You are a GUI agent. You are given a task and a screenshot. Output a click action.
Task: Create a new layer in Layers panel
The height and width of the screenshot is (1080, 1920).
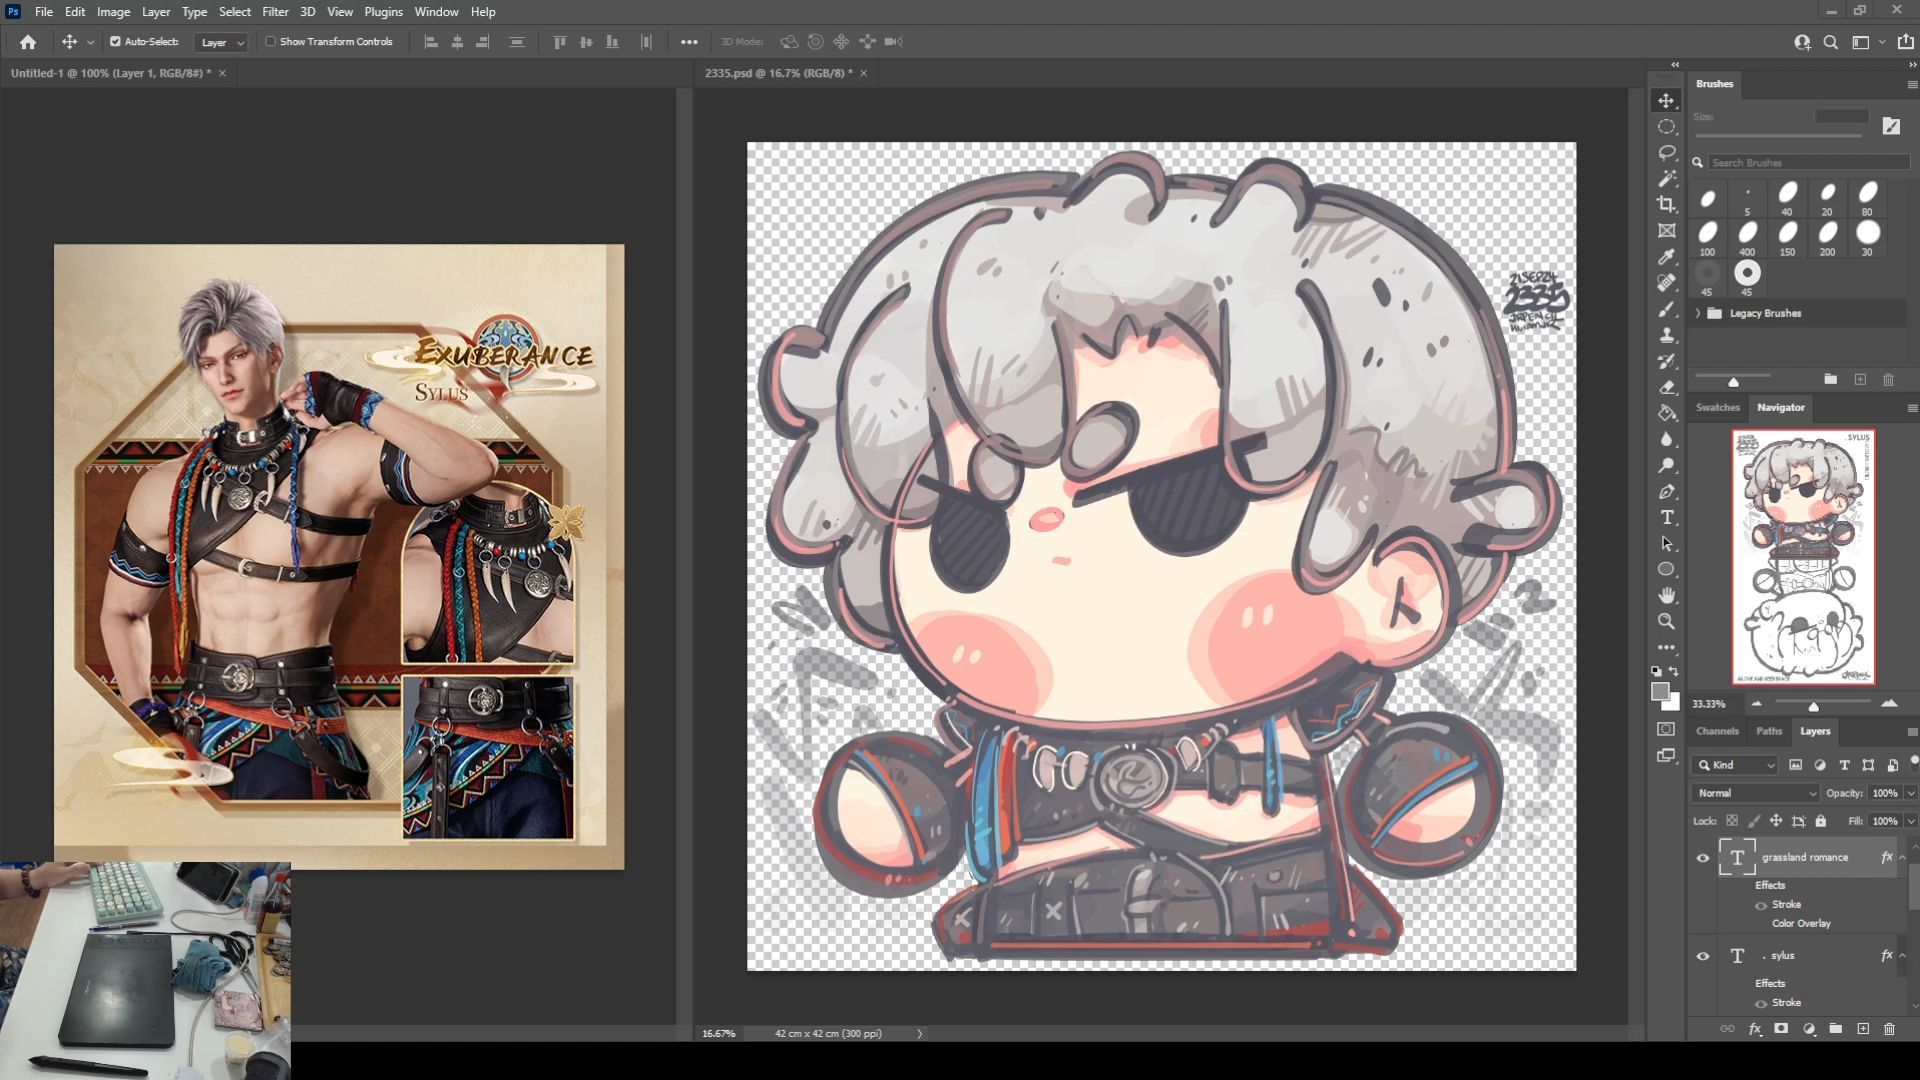click(x=1863, y=1028)
